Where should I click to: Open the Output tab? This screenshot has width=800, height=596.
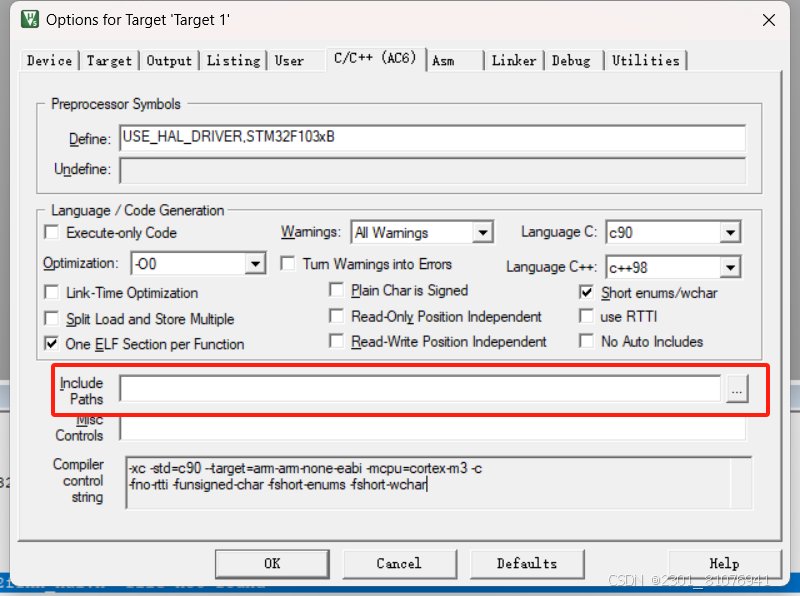click(169, 61)
